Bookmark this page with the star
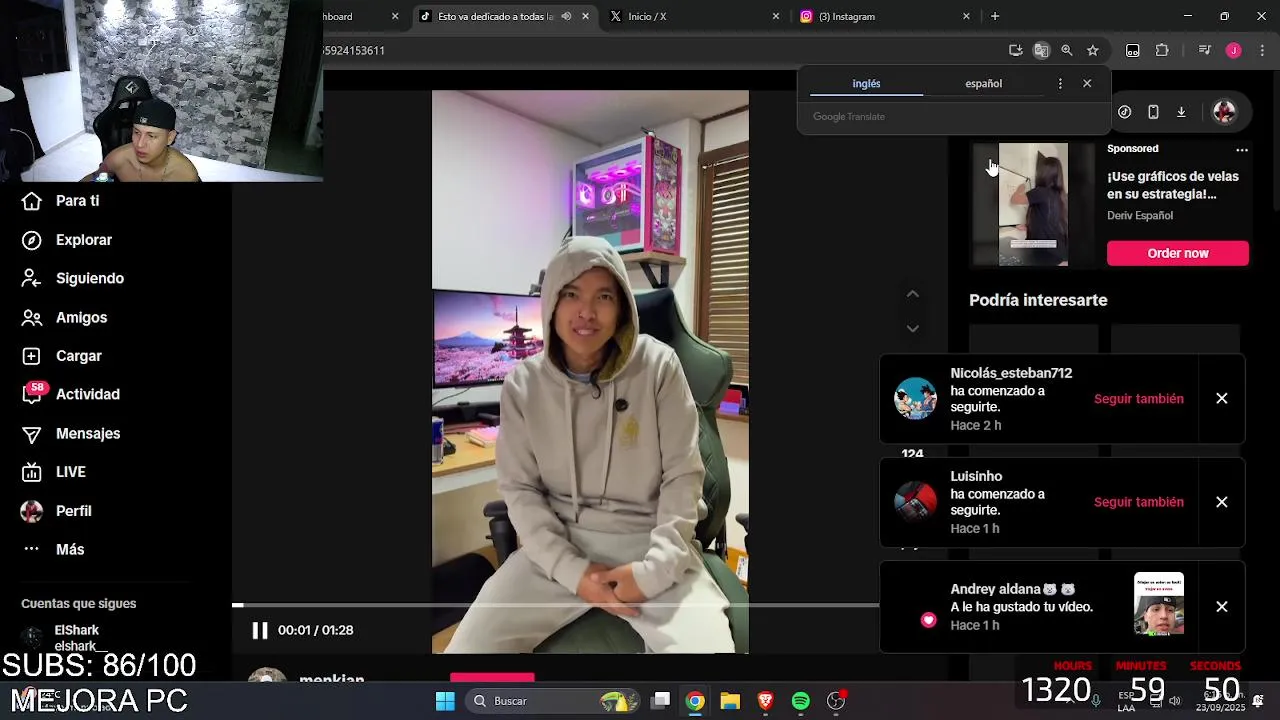This screenshot has height=720, width=1280. coord(1093,50)
